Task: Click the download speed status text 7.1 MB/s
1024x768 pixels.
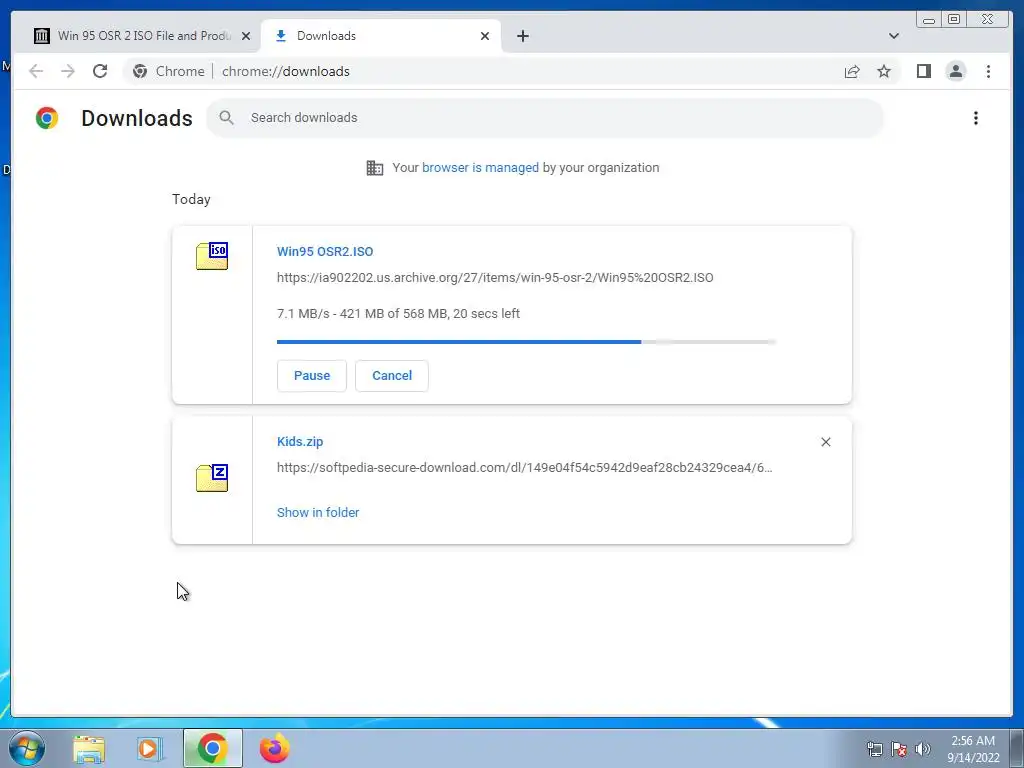Action: [x=398, y=313]
